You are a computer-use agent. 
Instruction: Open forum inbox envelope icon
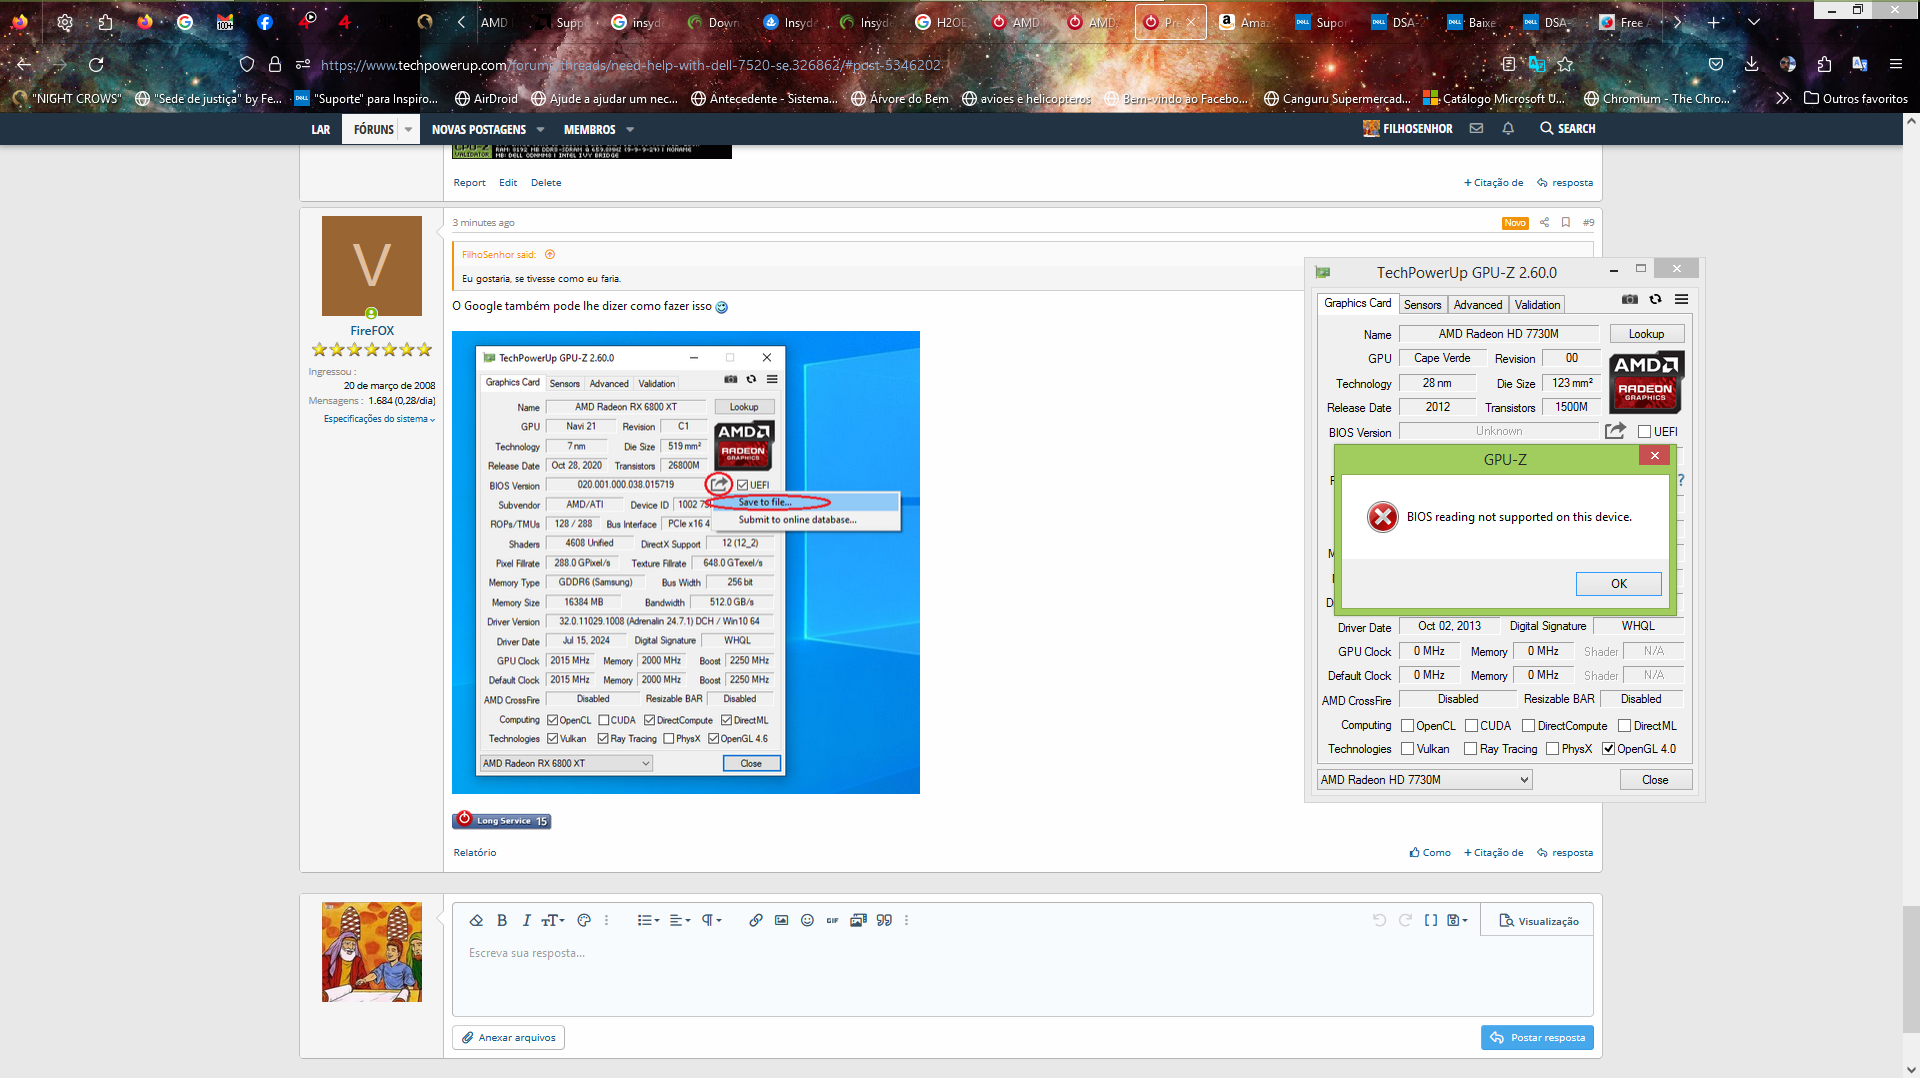click(x=1476, y=128)
